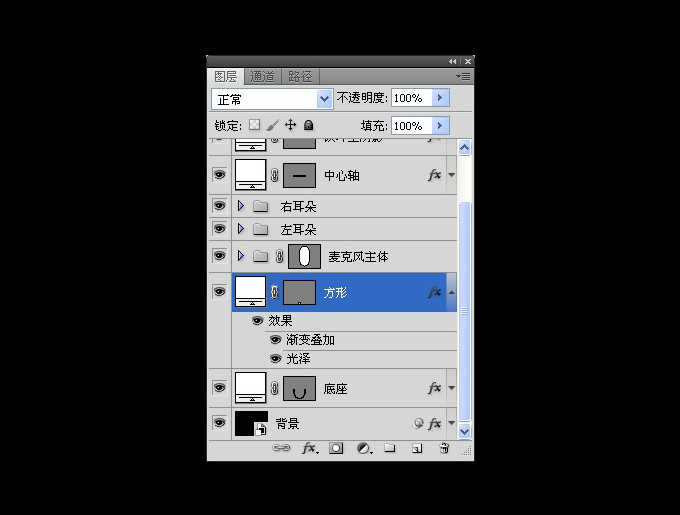The width and height of the screenshot is (680, 515).
Task: Click the fx icon on 方形 layer
Action: (x=435, y=292)
